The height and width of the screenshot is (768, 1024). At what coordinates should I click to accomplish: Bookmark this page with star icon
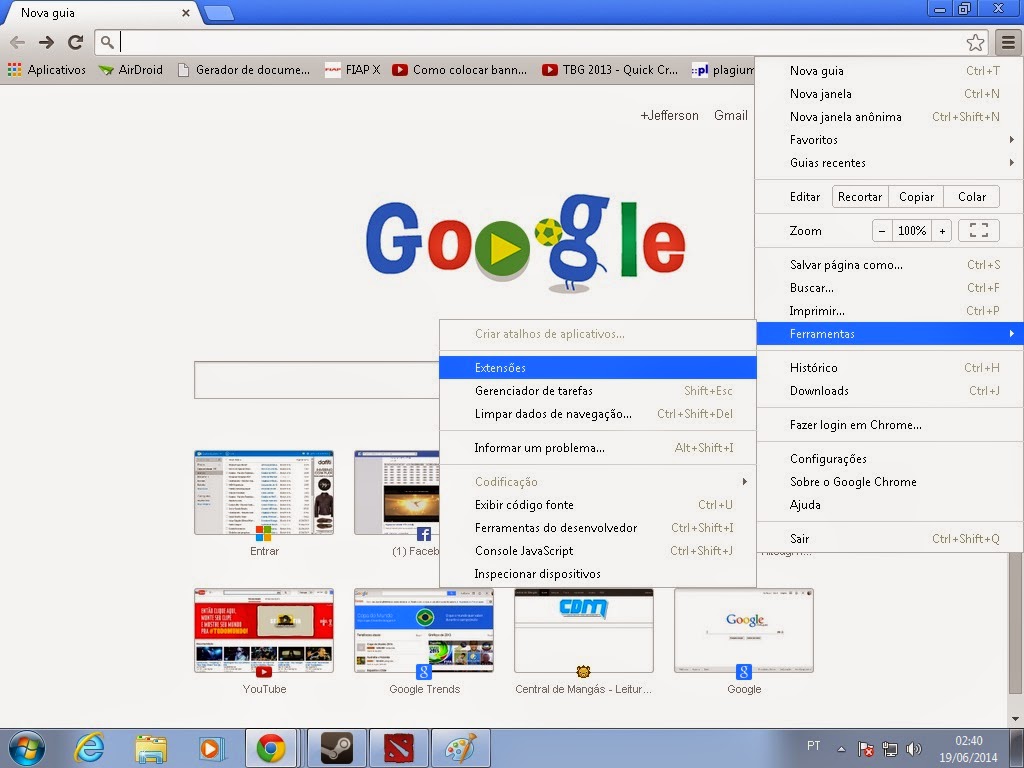[975, 42]
